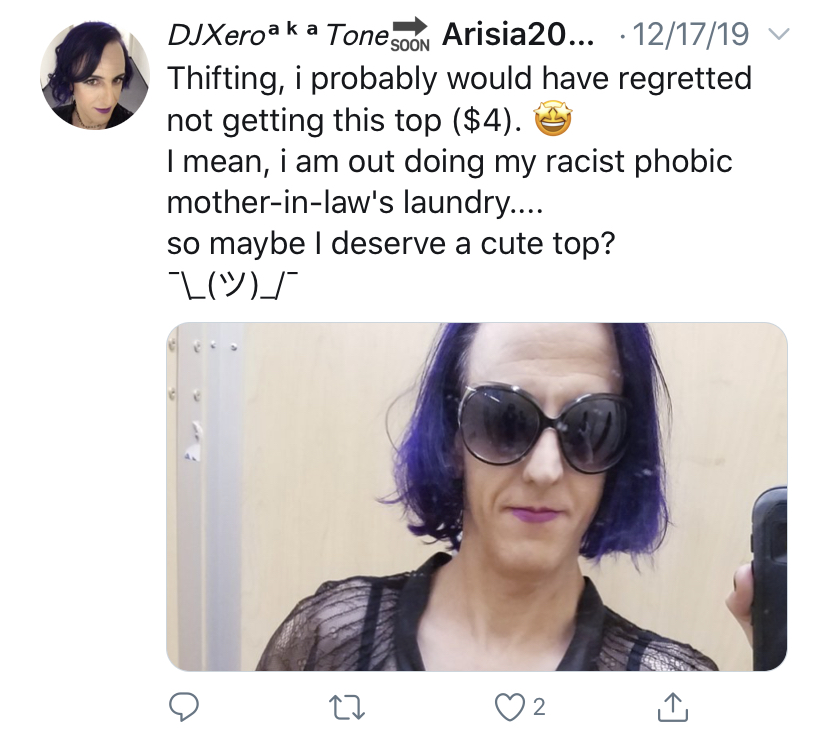Click the like count number 2
The height and width of the screenshot is (737, 828).
pos(538,707)
